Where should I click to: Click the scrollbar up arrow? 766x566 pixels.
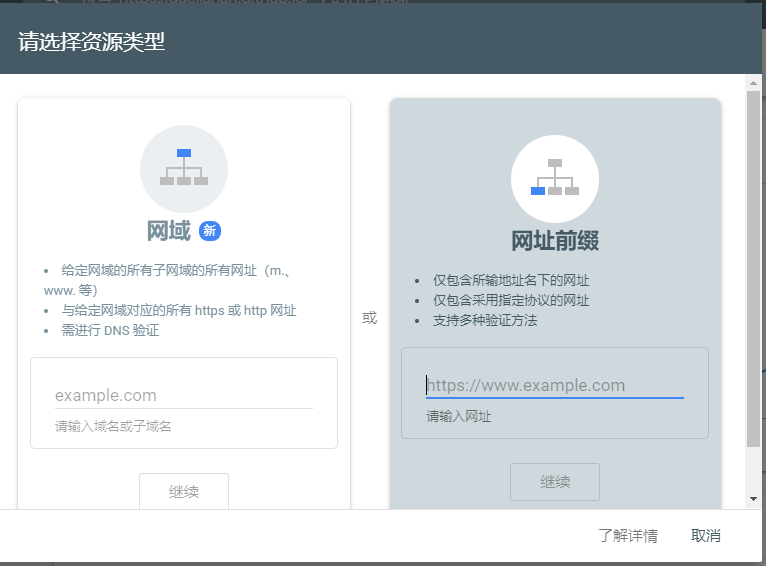[753, 83]
